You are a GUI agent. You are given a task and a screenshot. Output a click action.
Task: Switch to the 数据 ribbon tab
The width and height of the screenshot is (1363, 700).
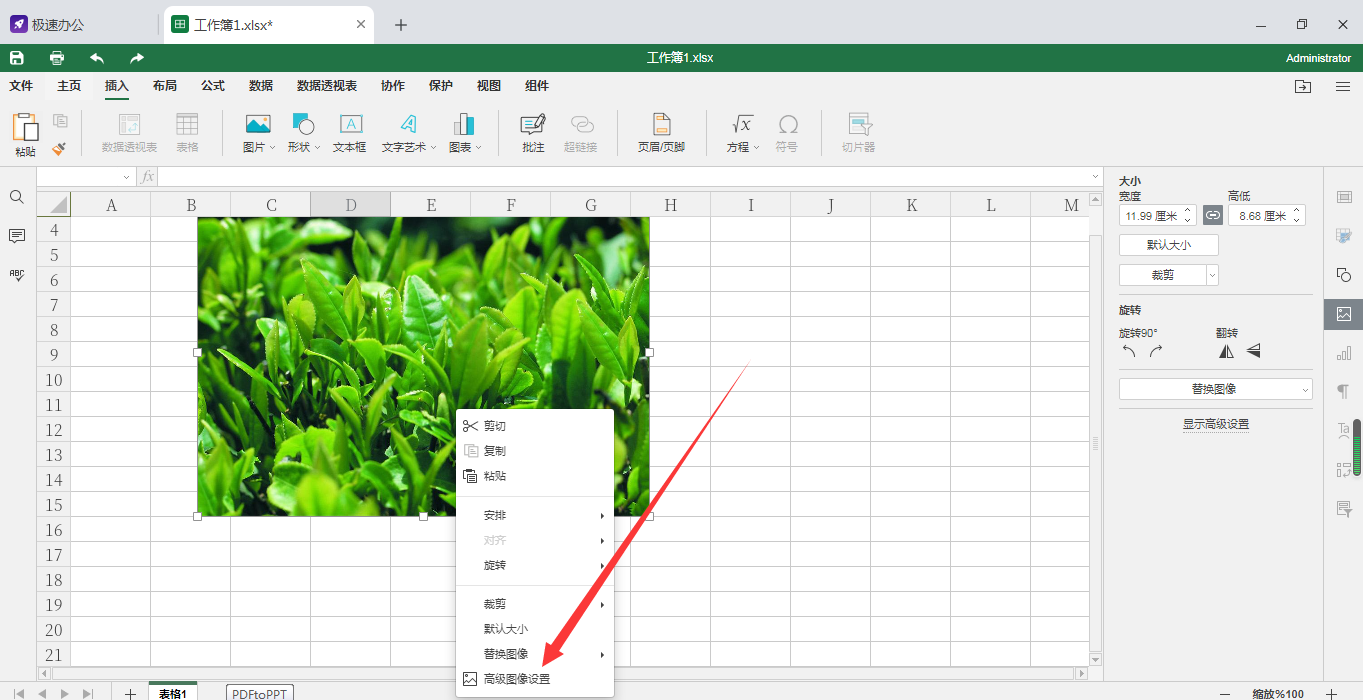click(x=261, y=86)
